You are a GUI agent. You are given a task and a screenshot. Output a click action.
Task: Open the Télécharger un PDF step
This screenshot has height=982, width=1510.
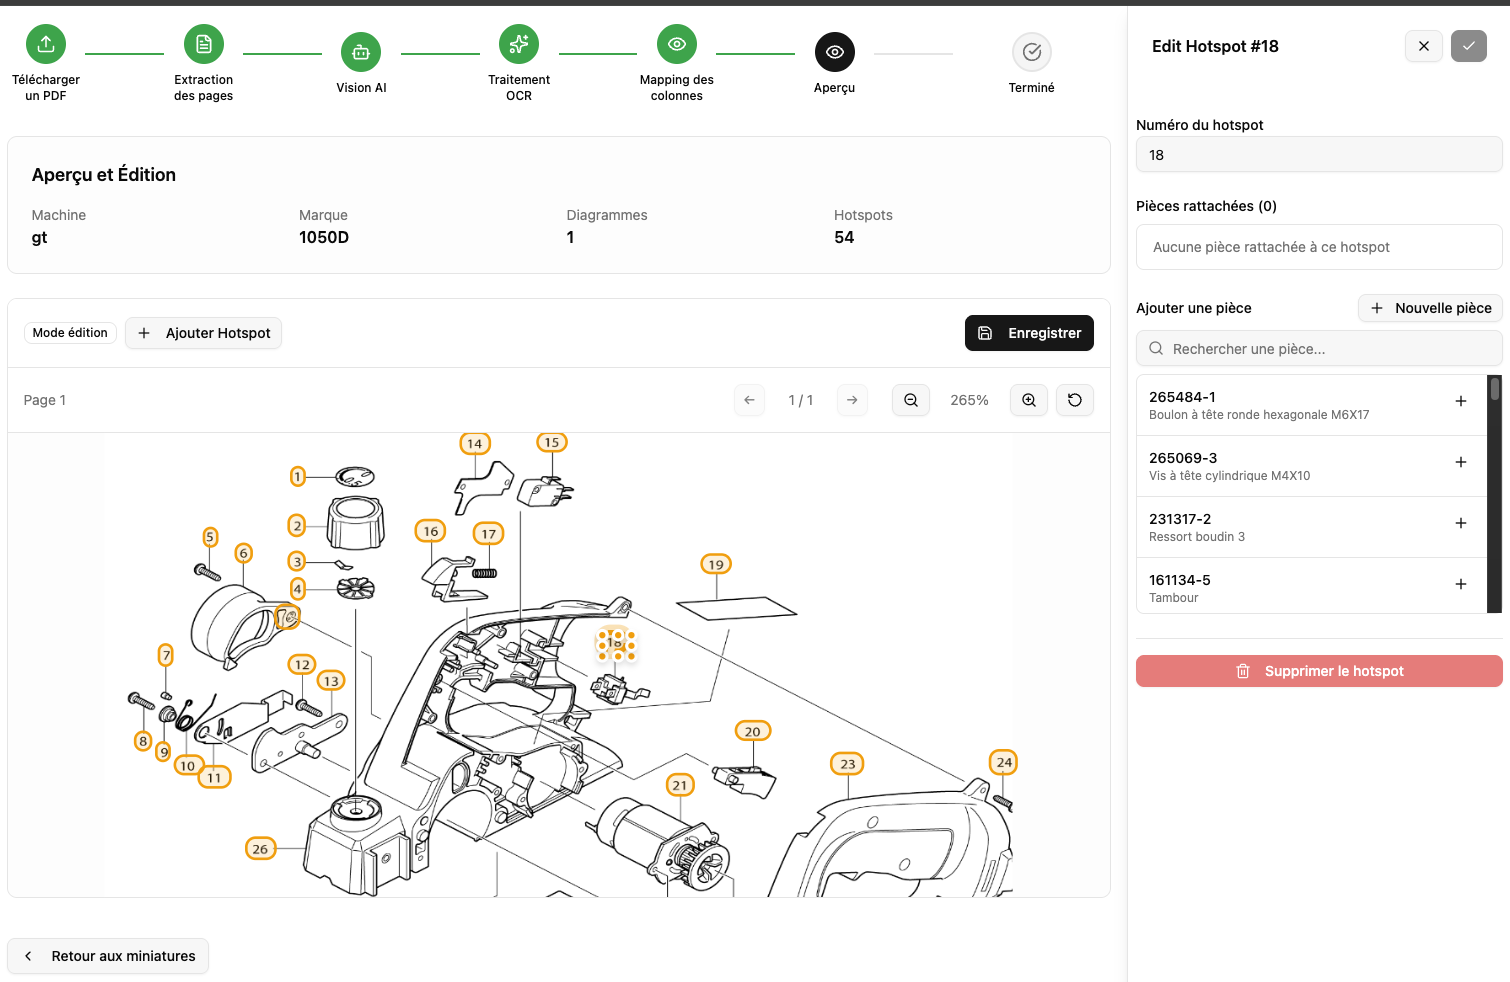click(46, 44)
